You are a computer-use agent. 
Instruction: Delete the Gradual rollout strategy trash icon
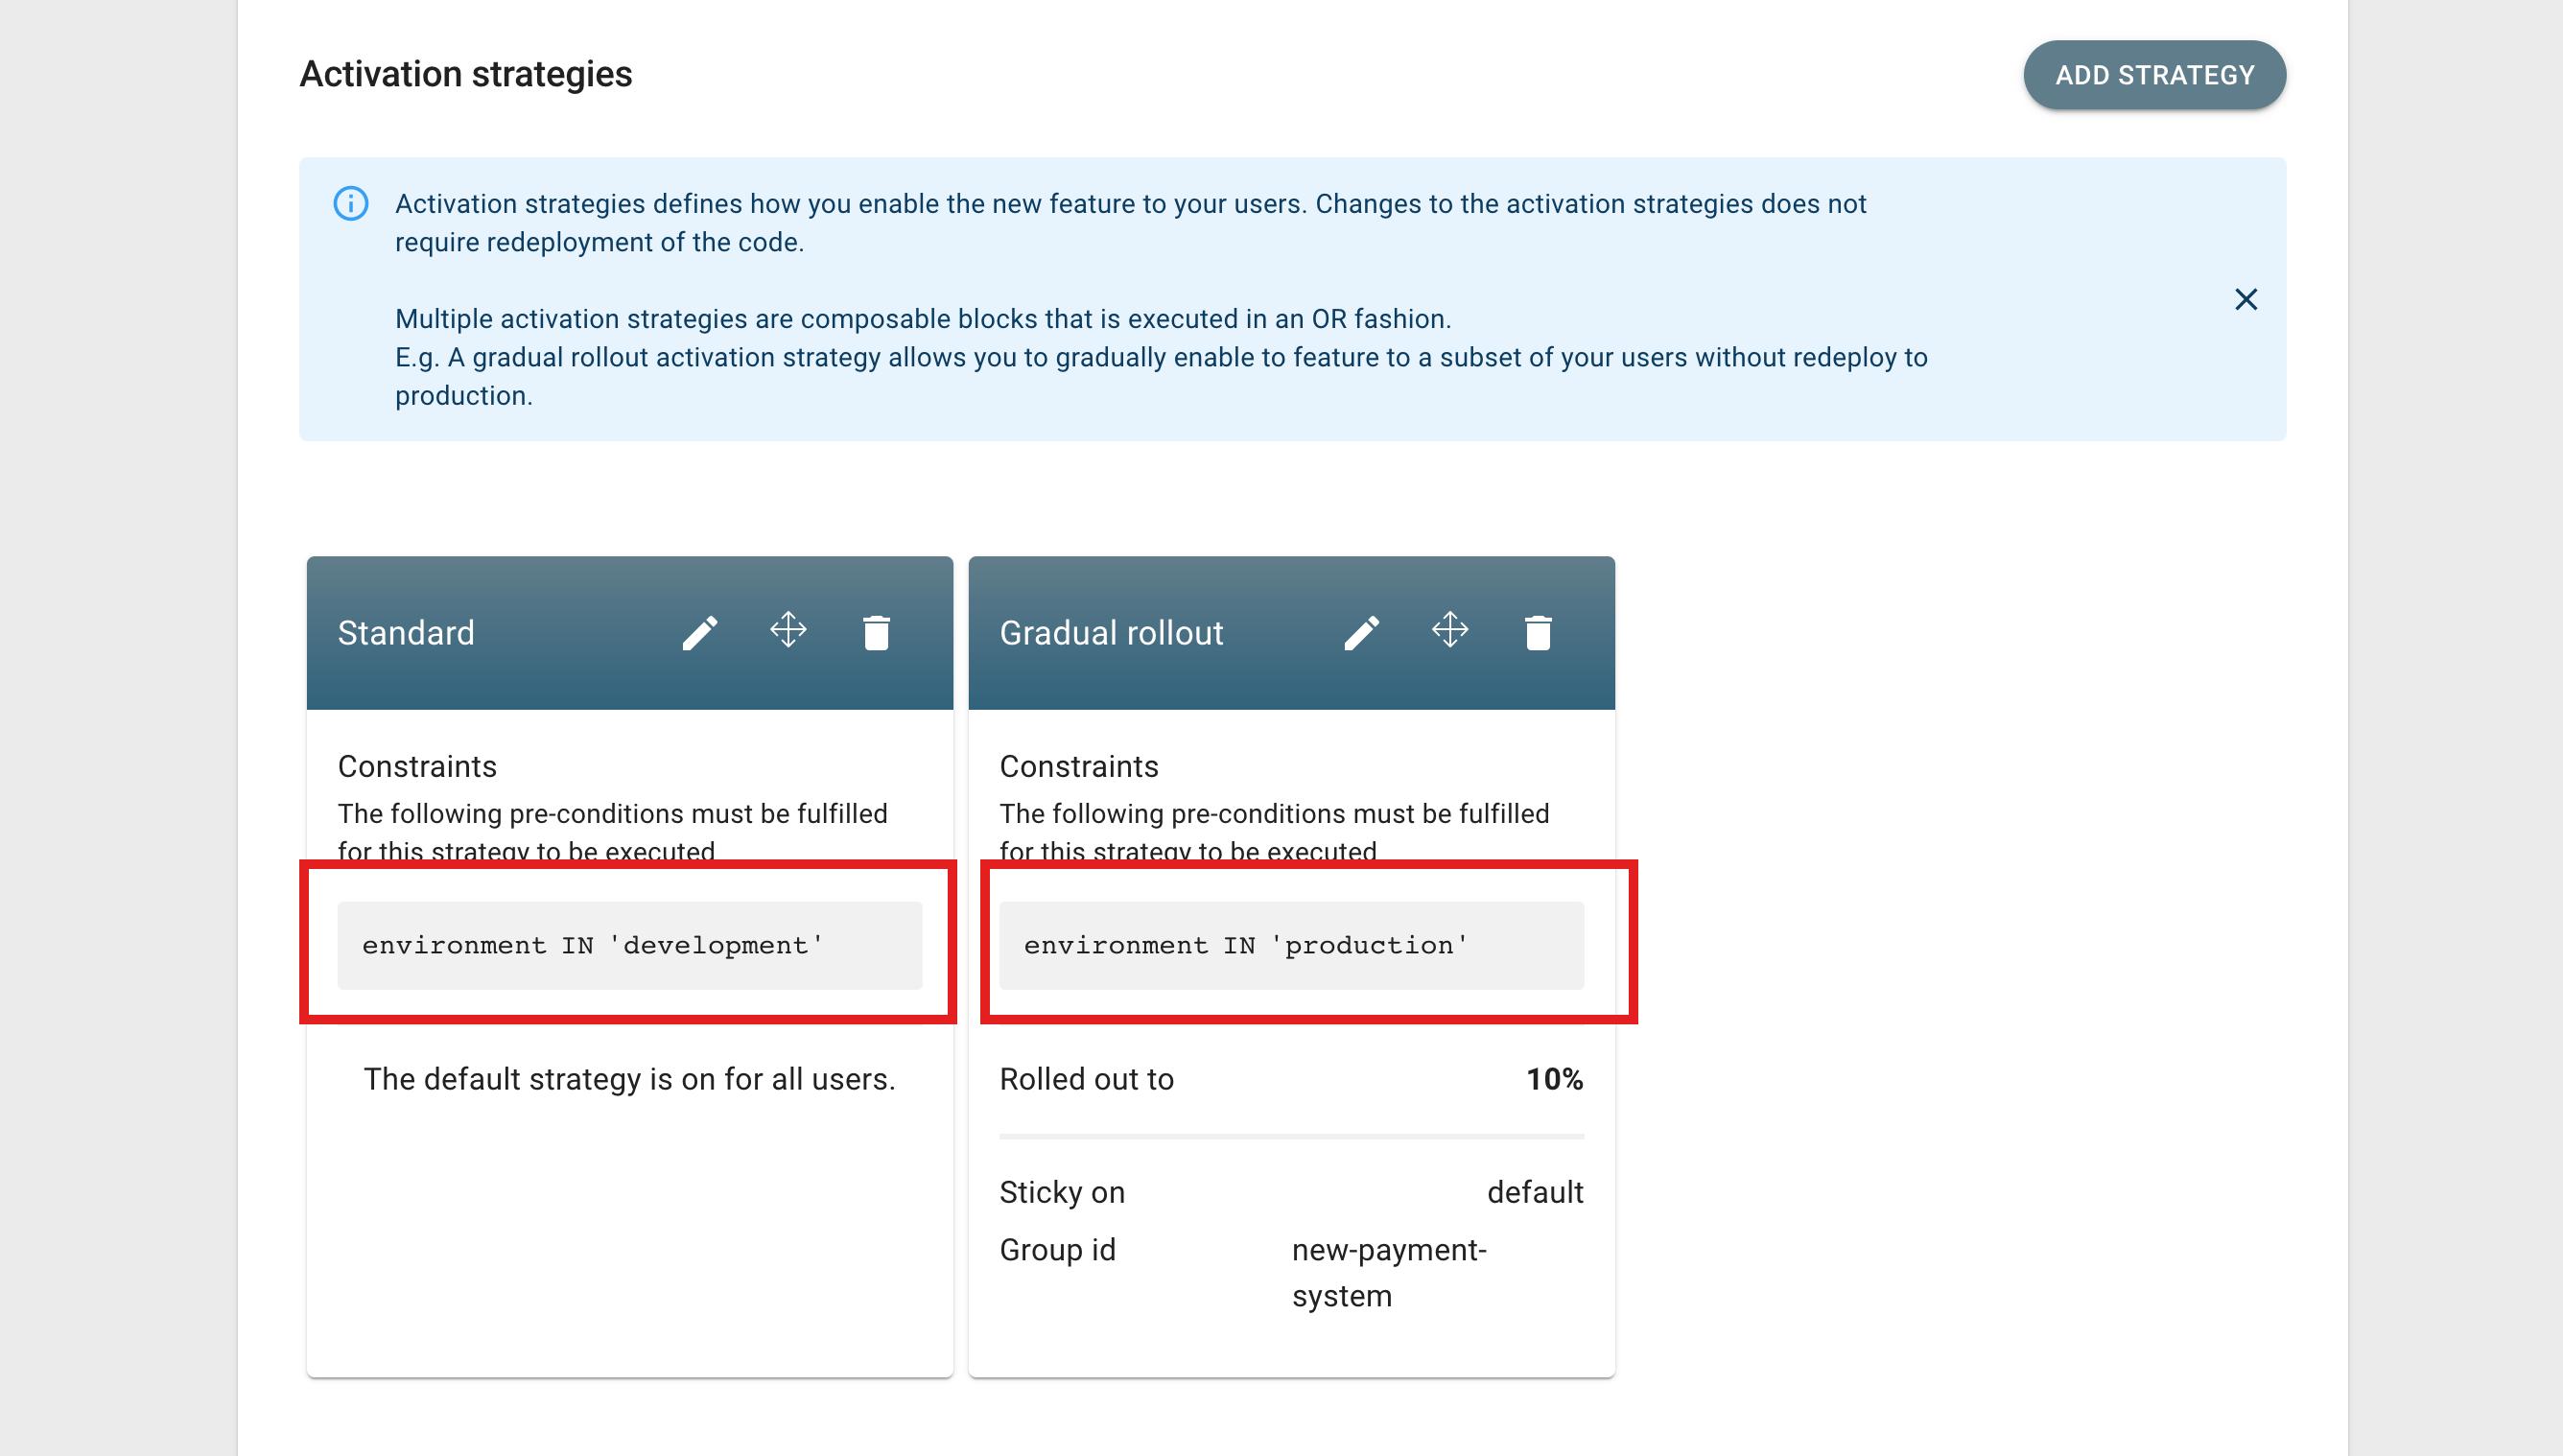(x=1538, y=633)
